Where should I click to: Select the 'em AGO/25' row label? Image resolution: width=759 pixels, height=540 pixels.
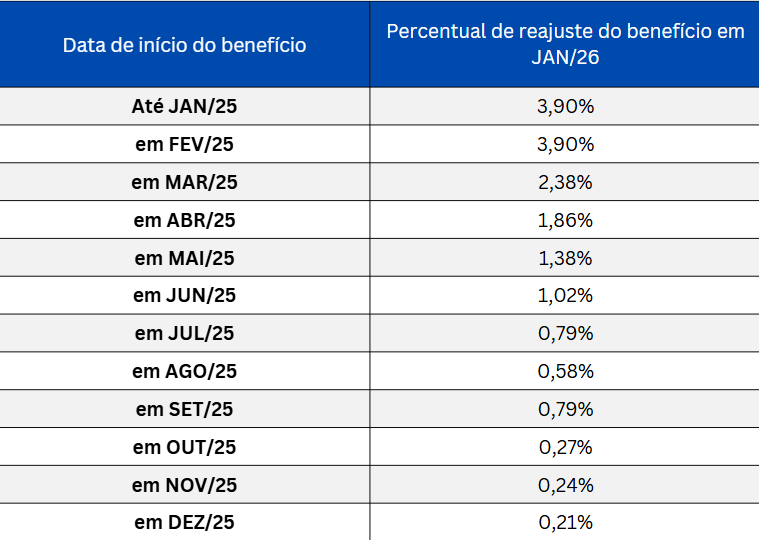click(184, 372)
